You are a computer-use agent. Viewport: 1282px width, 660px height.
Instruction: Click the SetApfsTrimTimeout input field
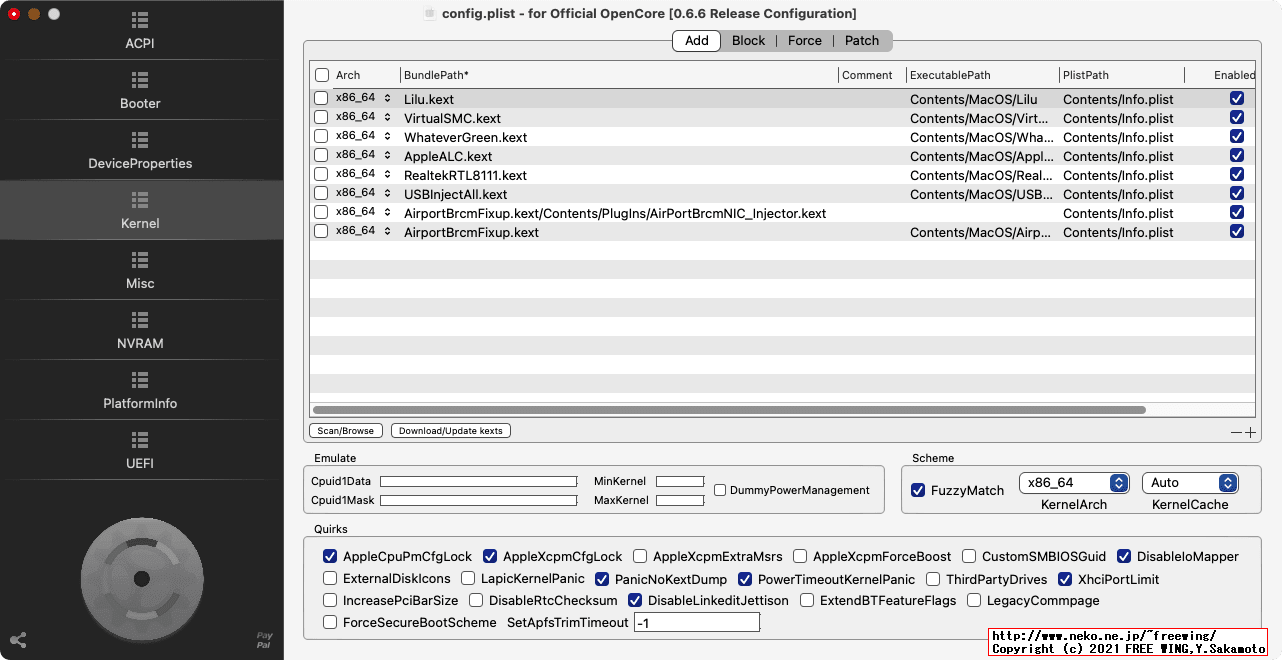click(697, 622)
